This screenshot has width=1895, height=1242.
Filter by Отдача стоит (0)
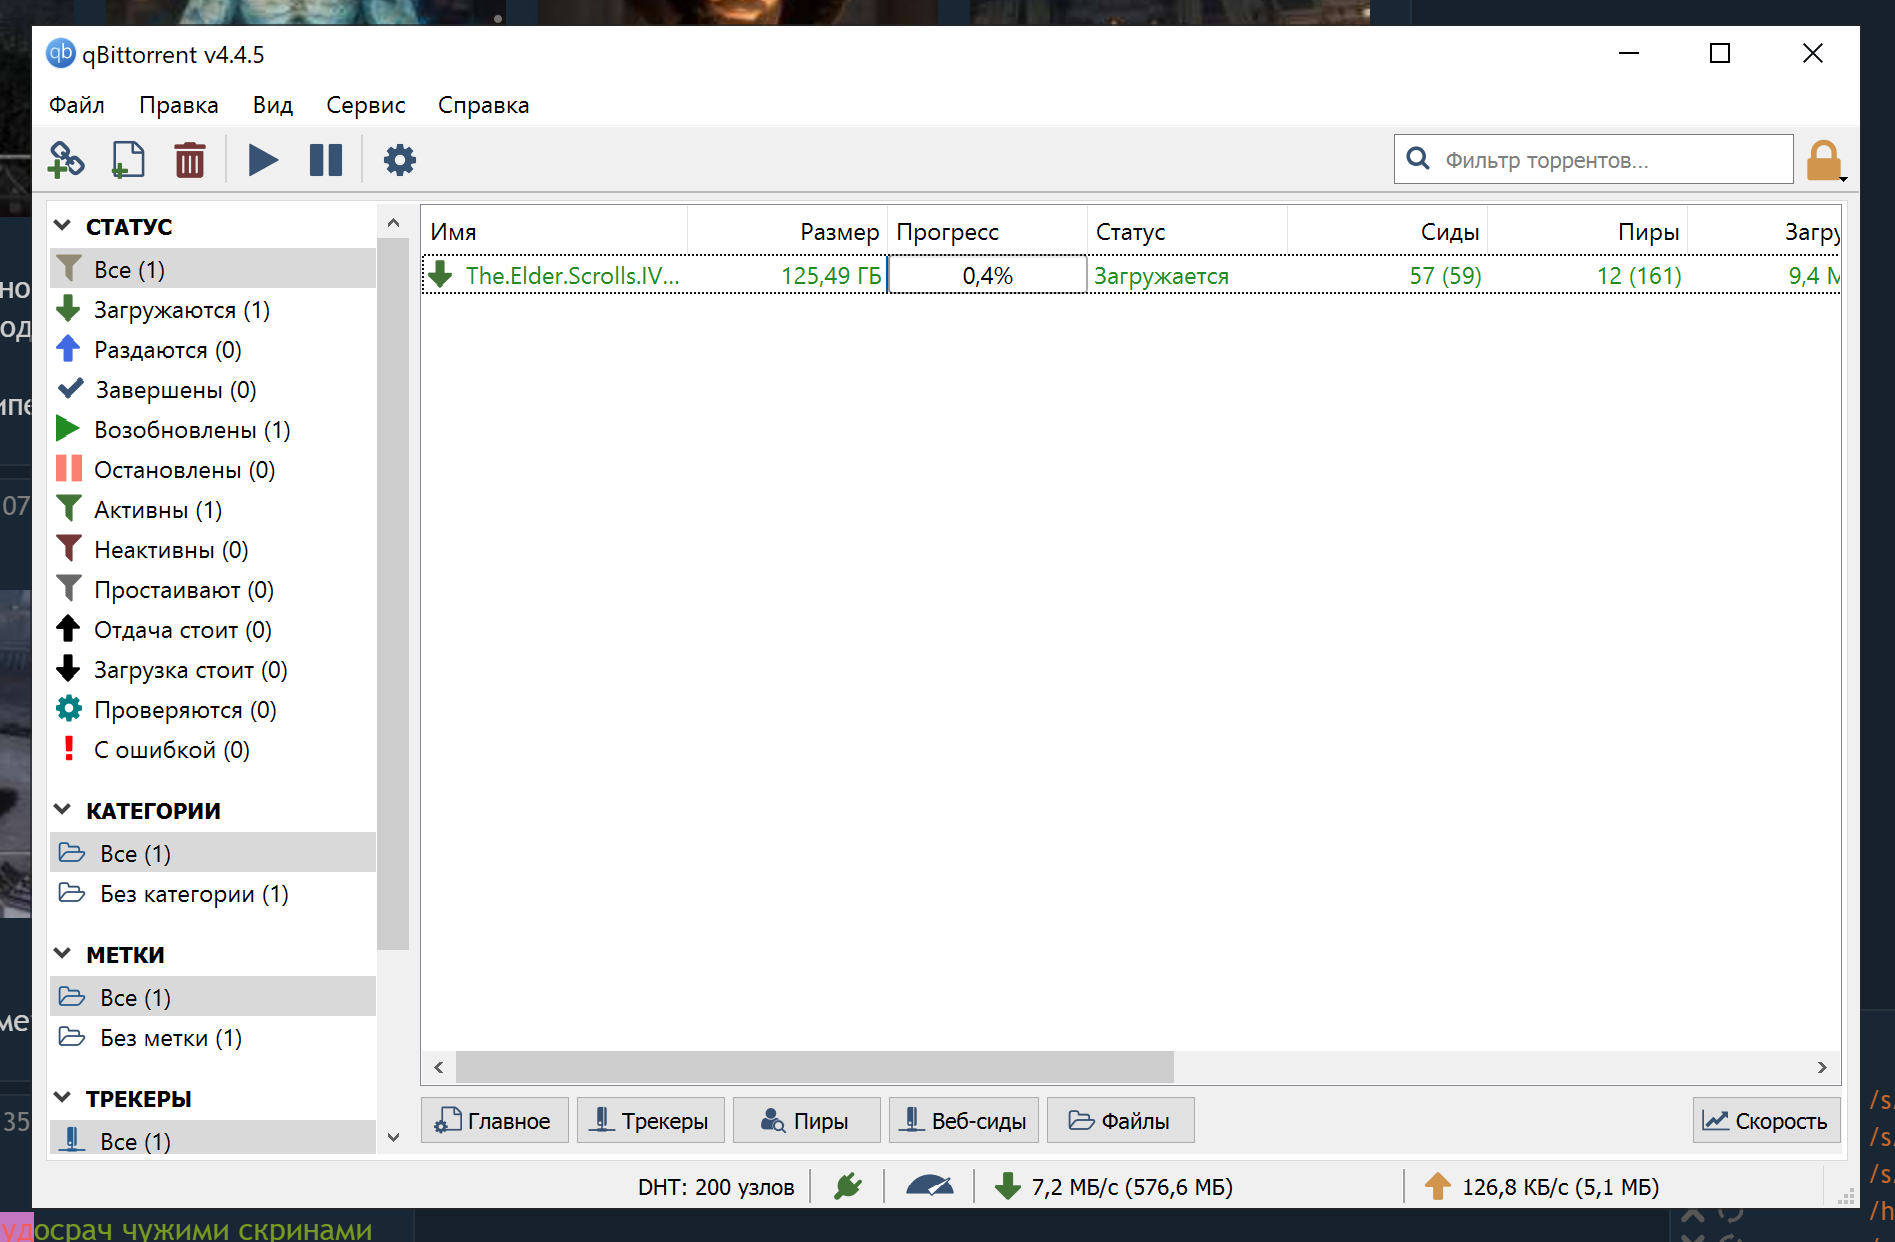tap(213, 630)
